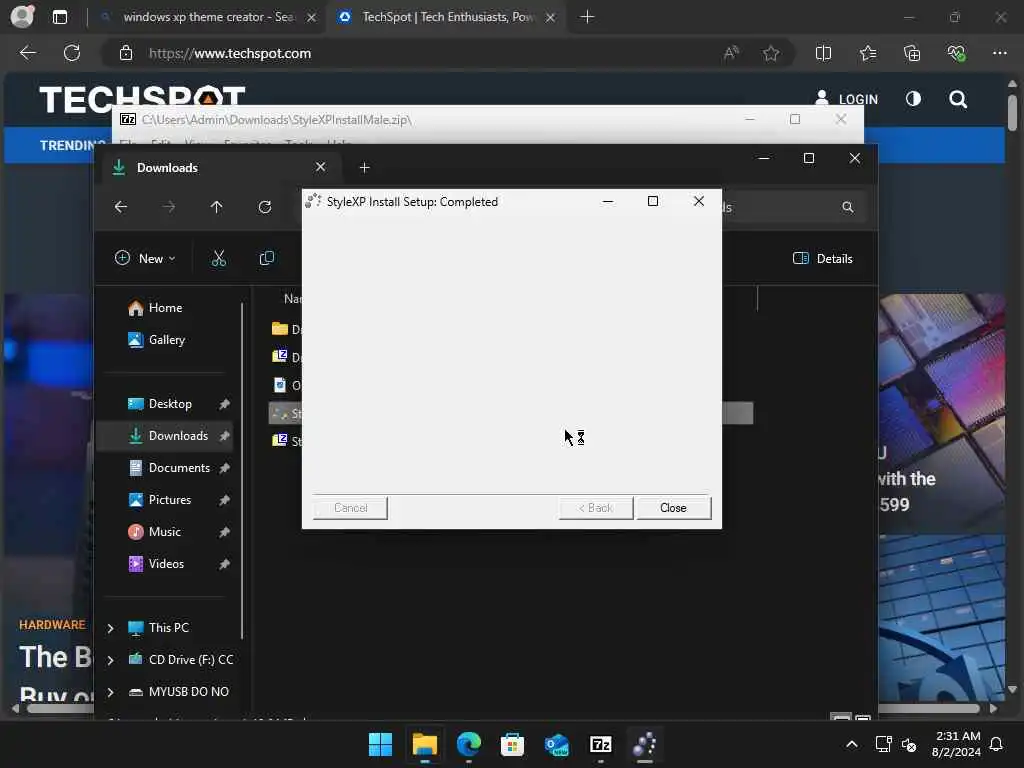Open Windows Start menu
The image size is (1024, 768).
(x=380, y=744)
